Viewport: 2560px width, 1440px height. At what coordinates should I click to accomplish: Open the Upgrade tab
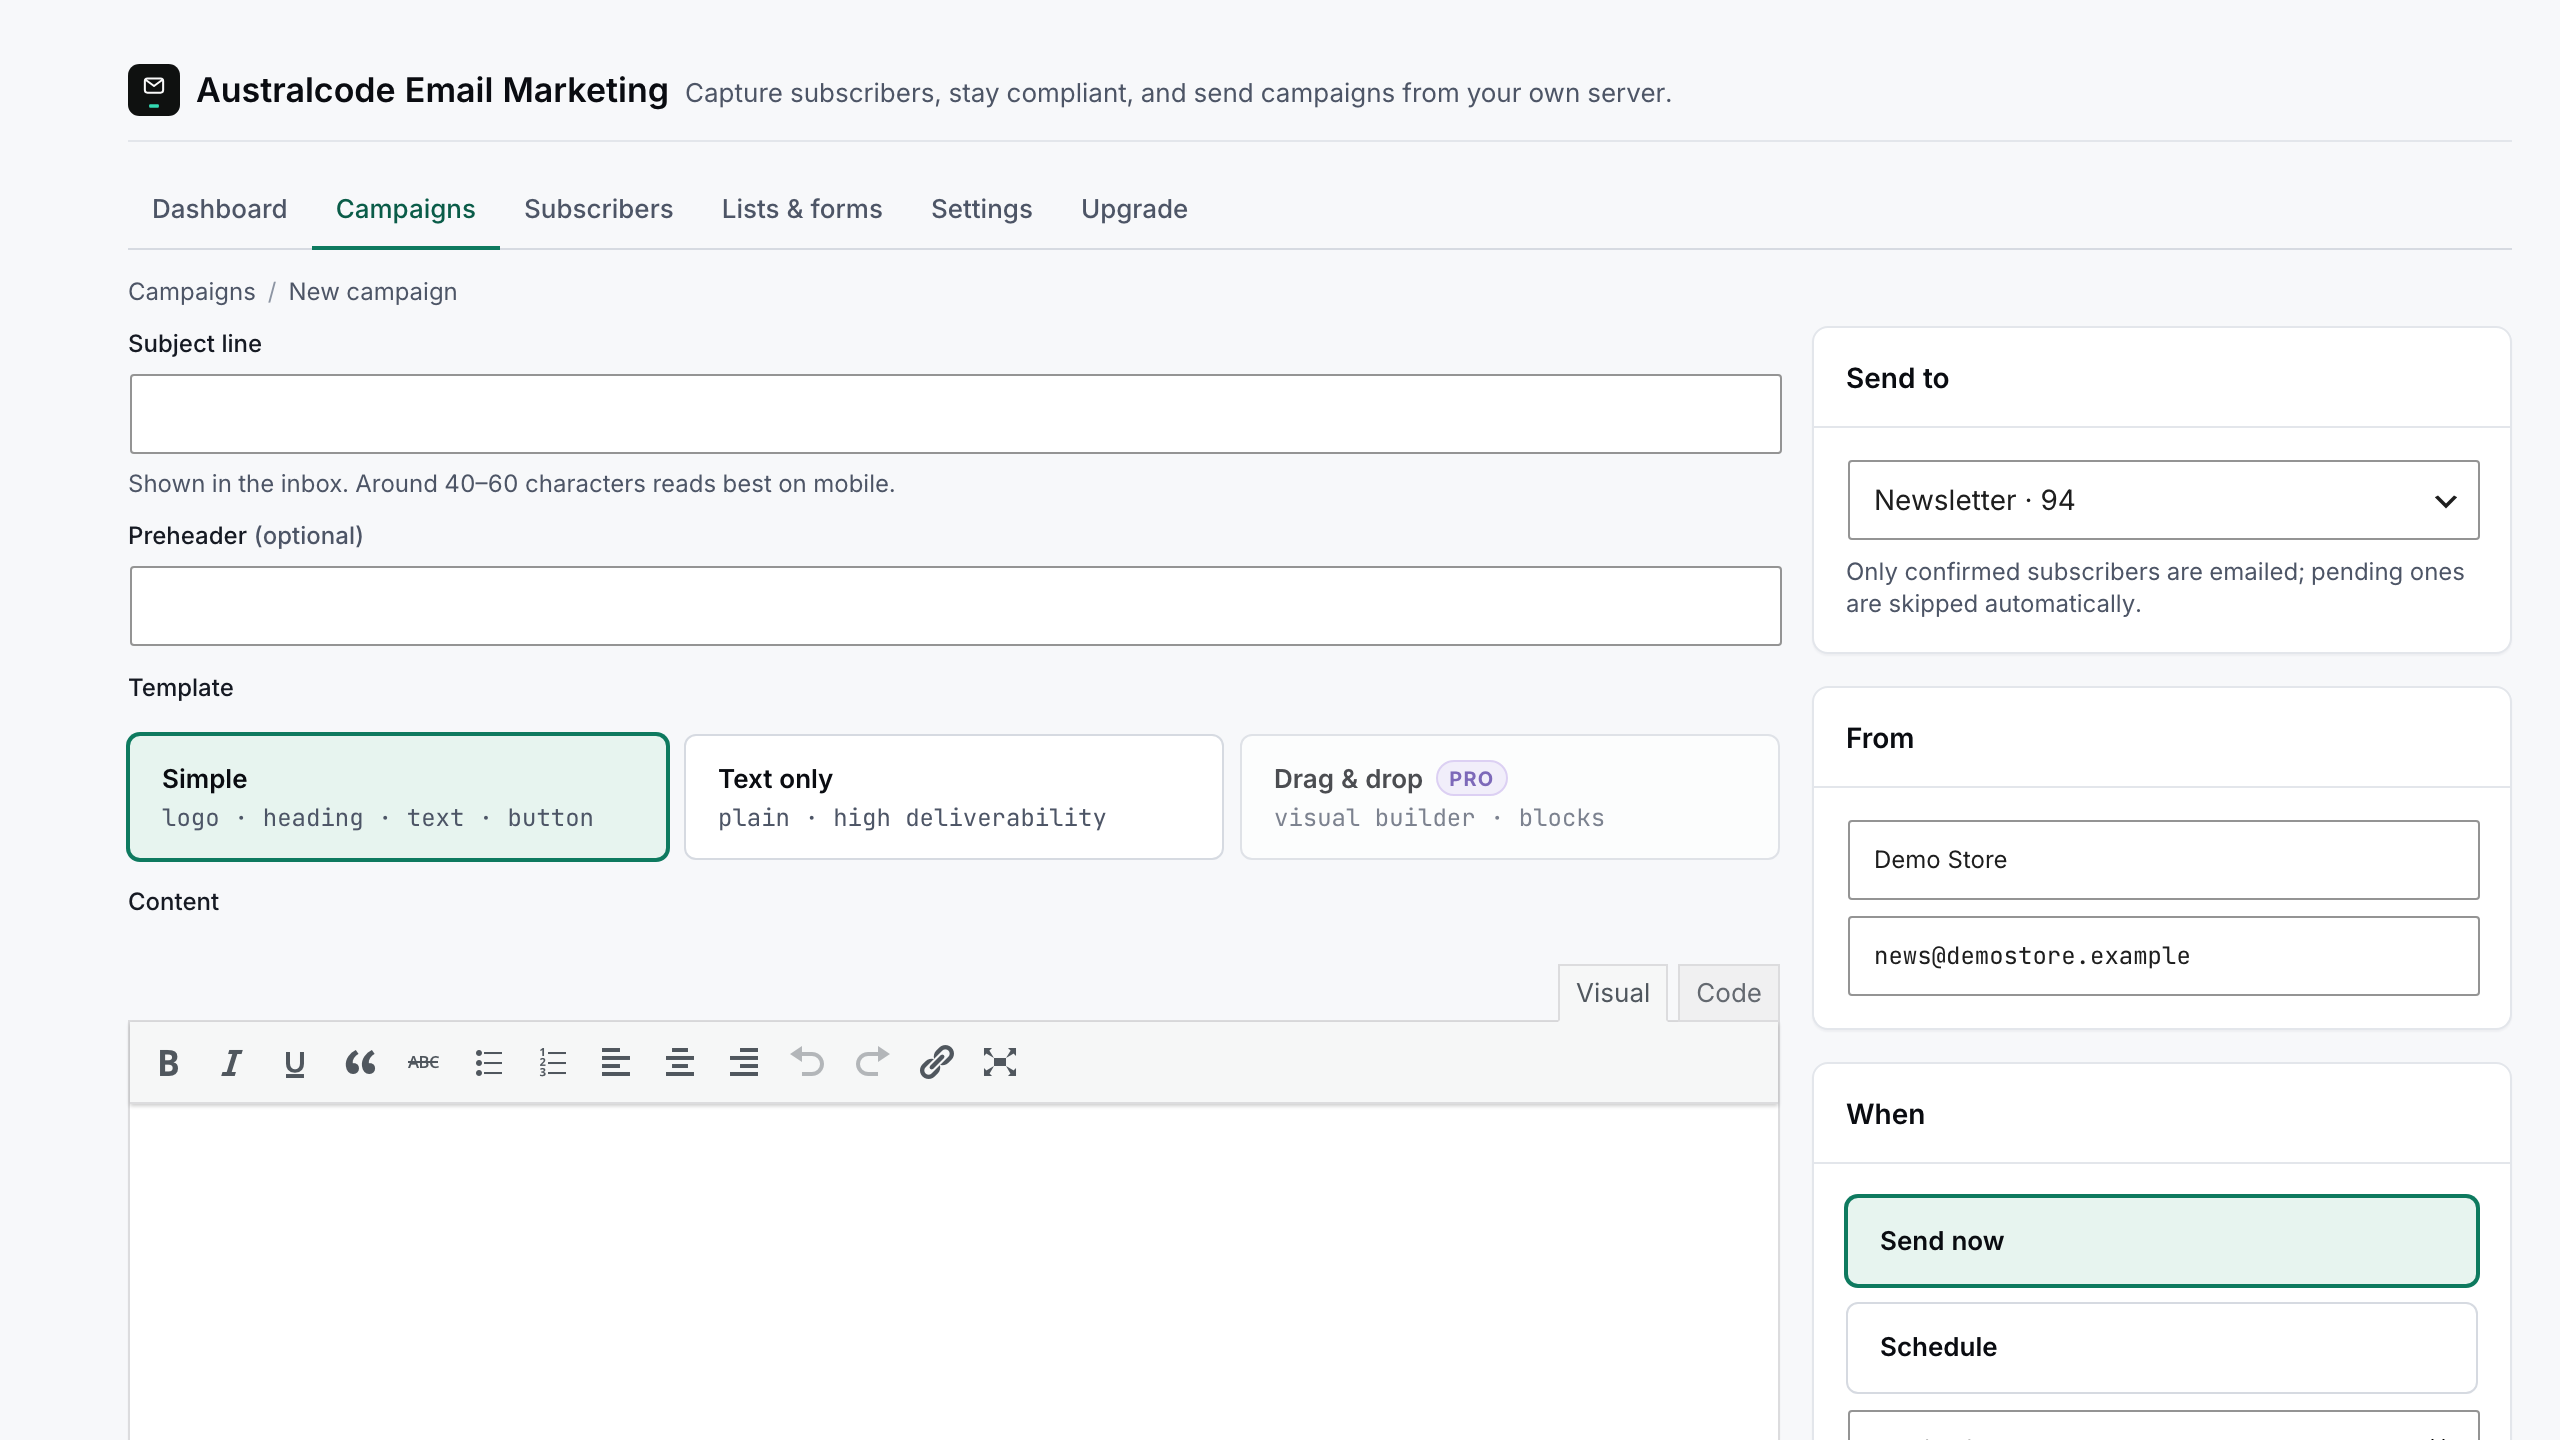point(1135,209)
